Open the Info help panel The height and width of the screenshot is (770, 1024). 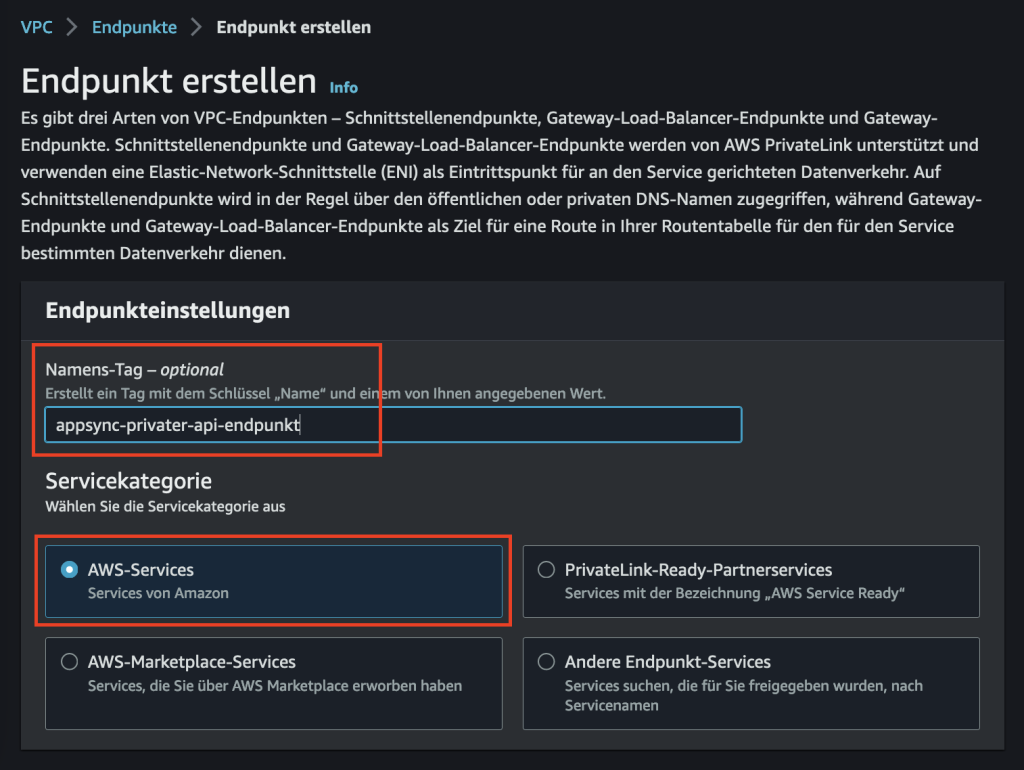pyautogui.click(x=343, y=87)
